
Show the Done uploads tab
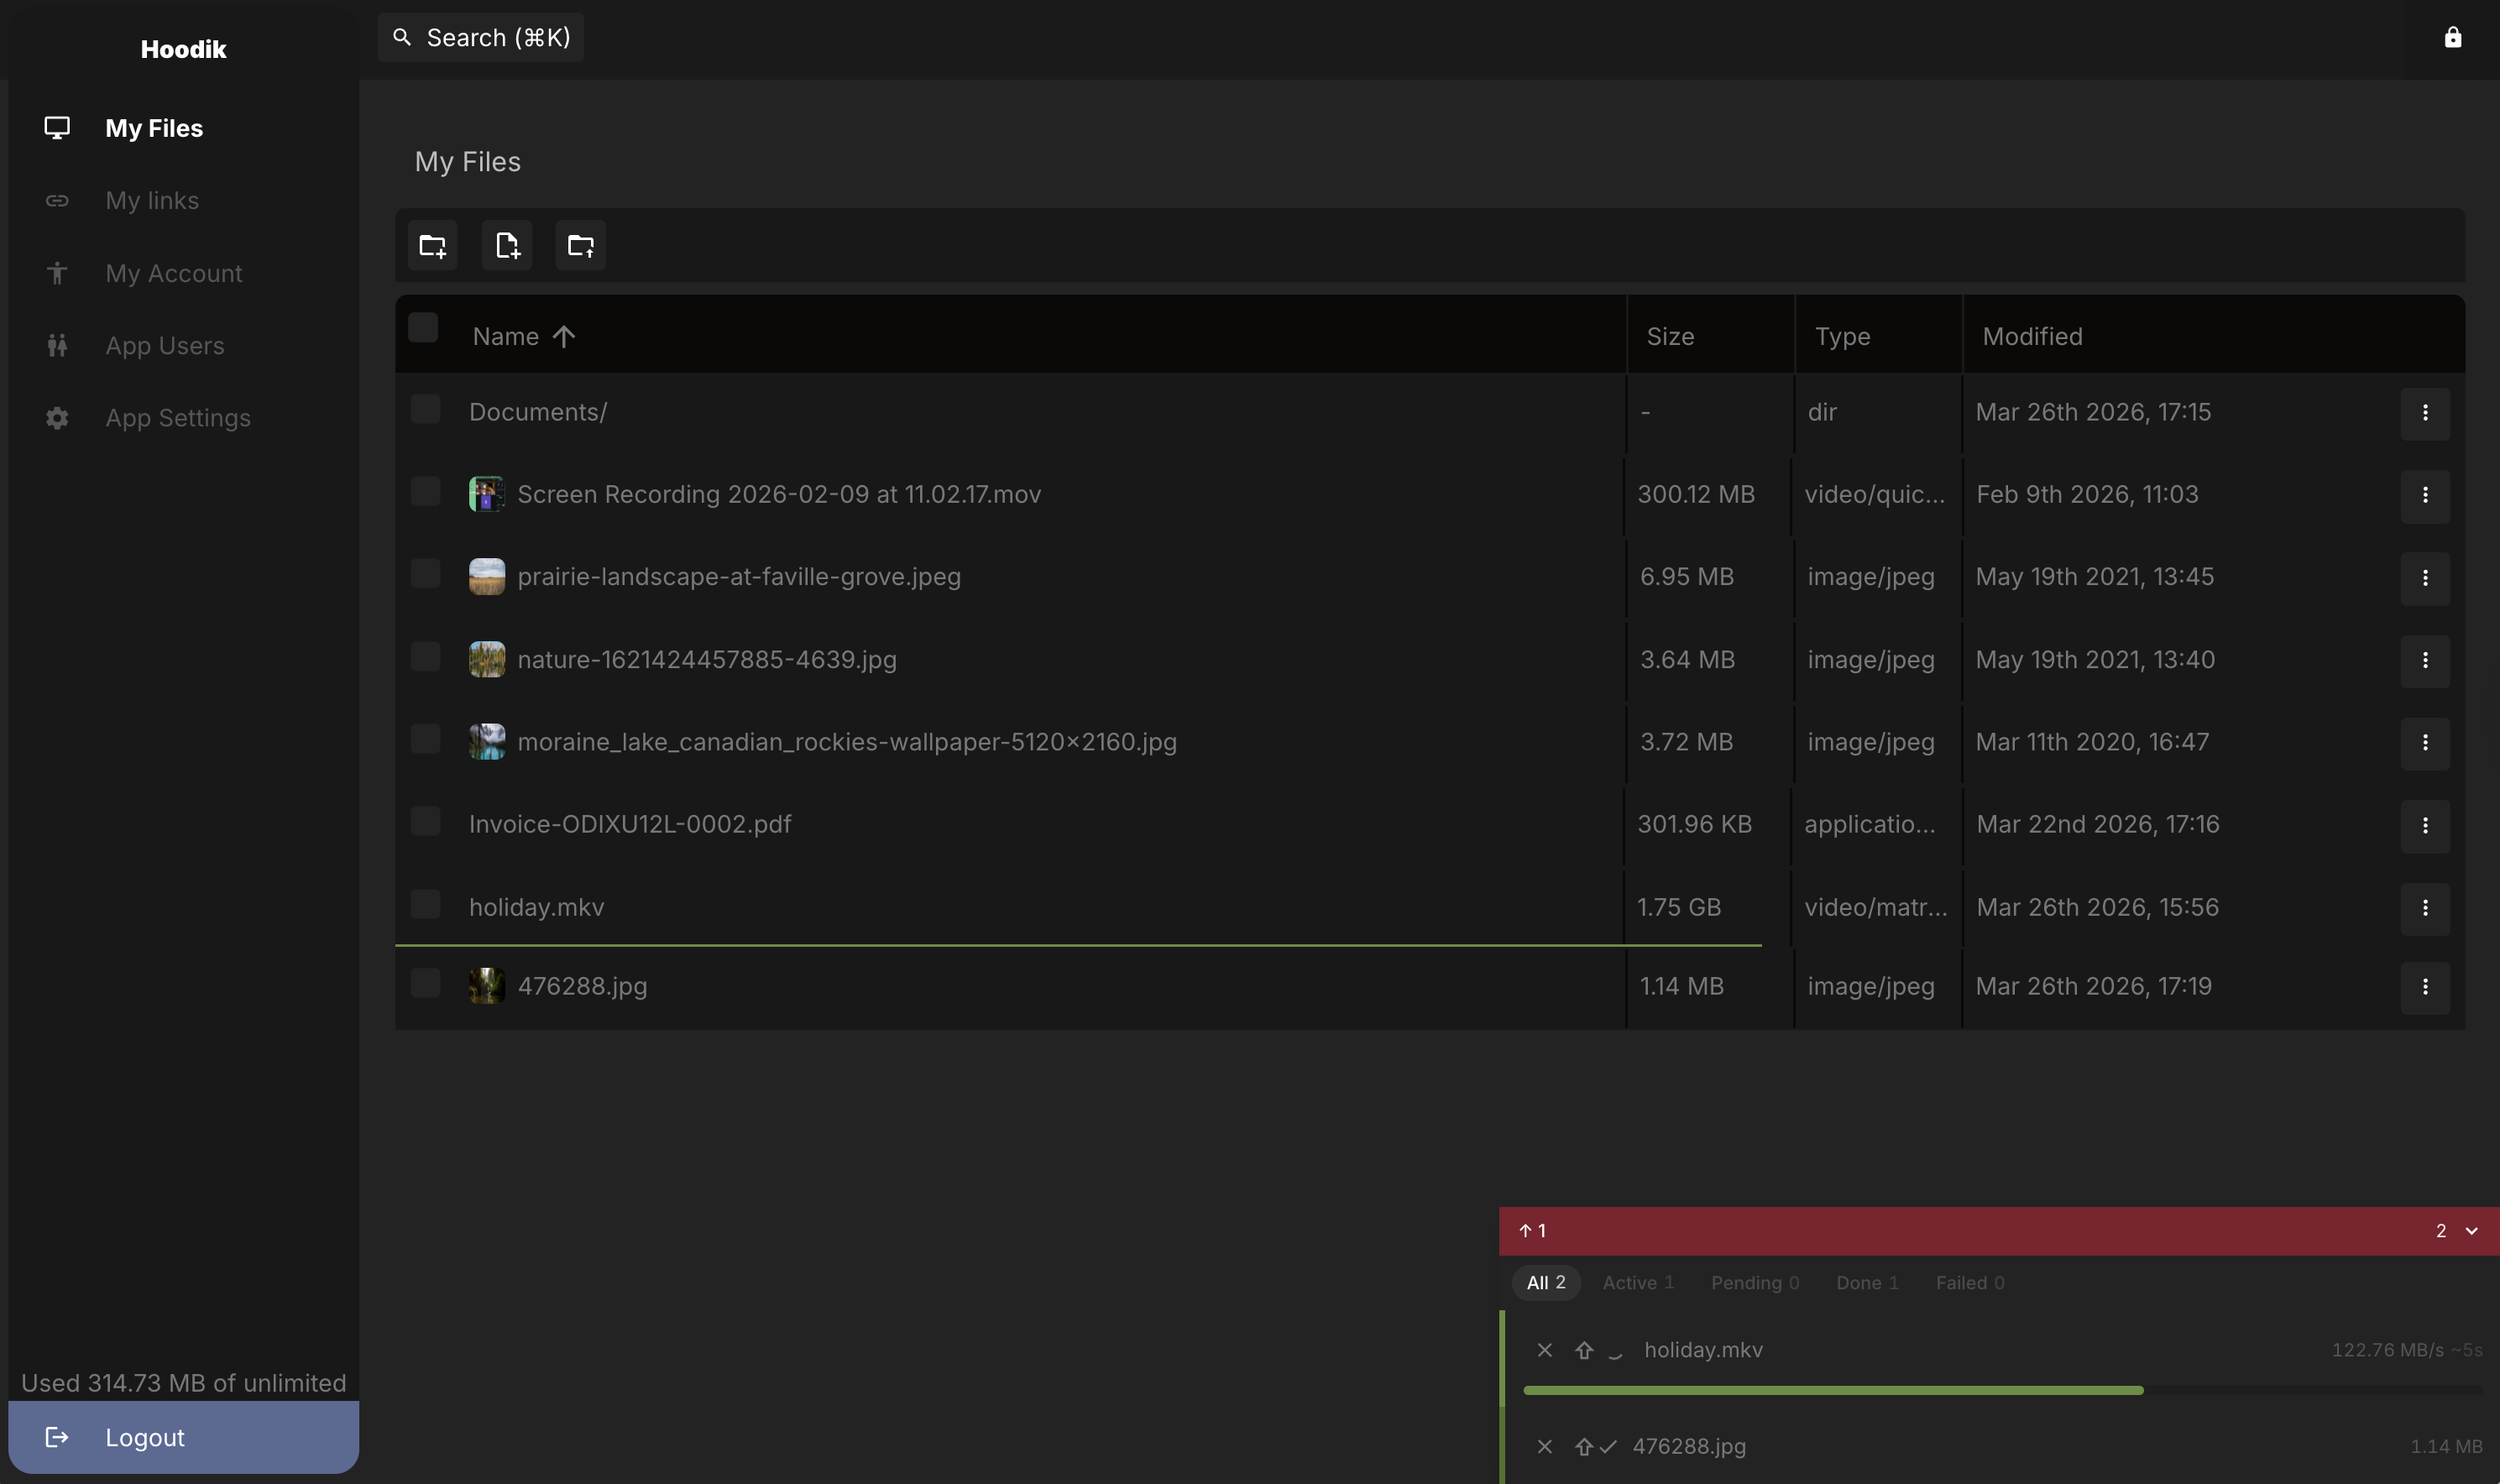click(x=1866, y=1283)
